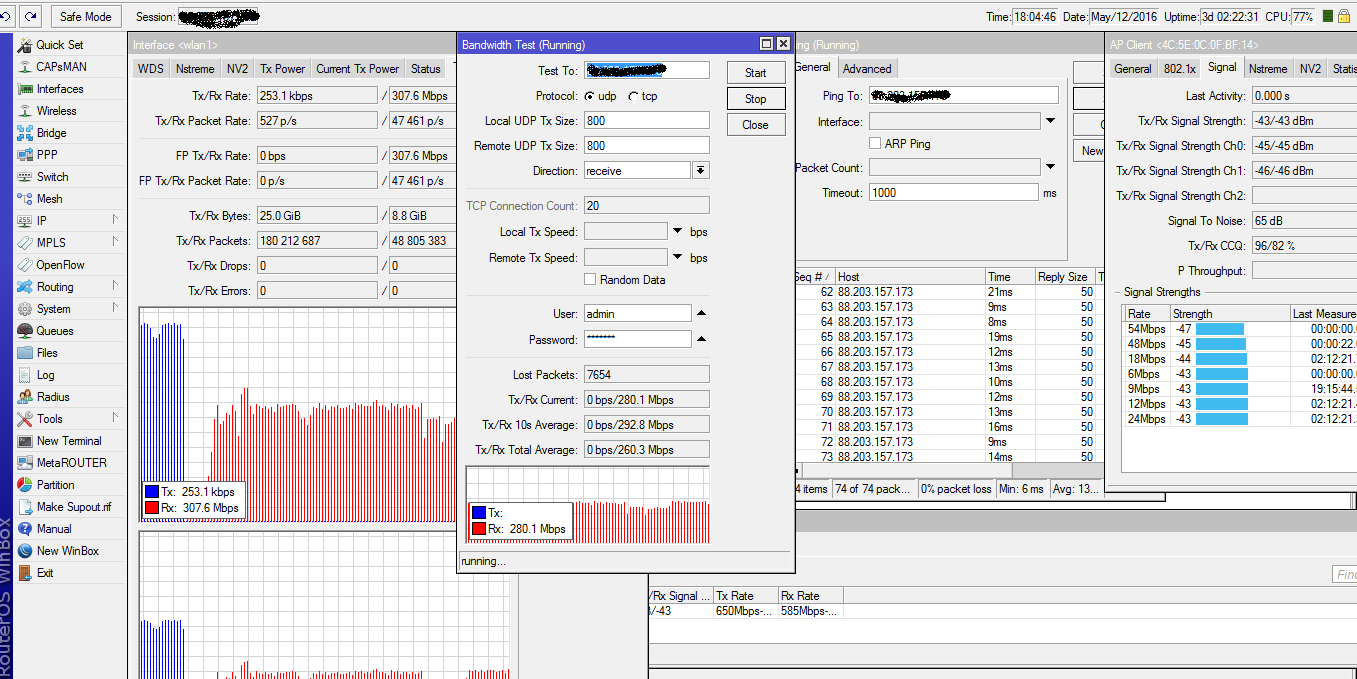Open Queues from the sidebar
Viewport: 1357px width, 679px height.
coord(54,331)
